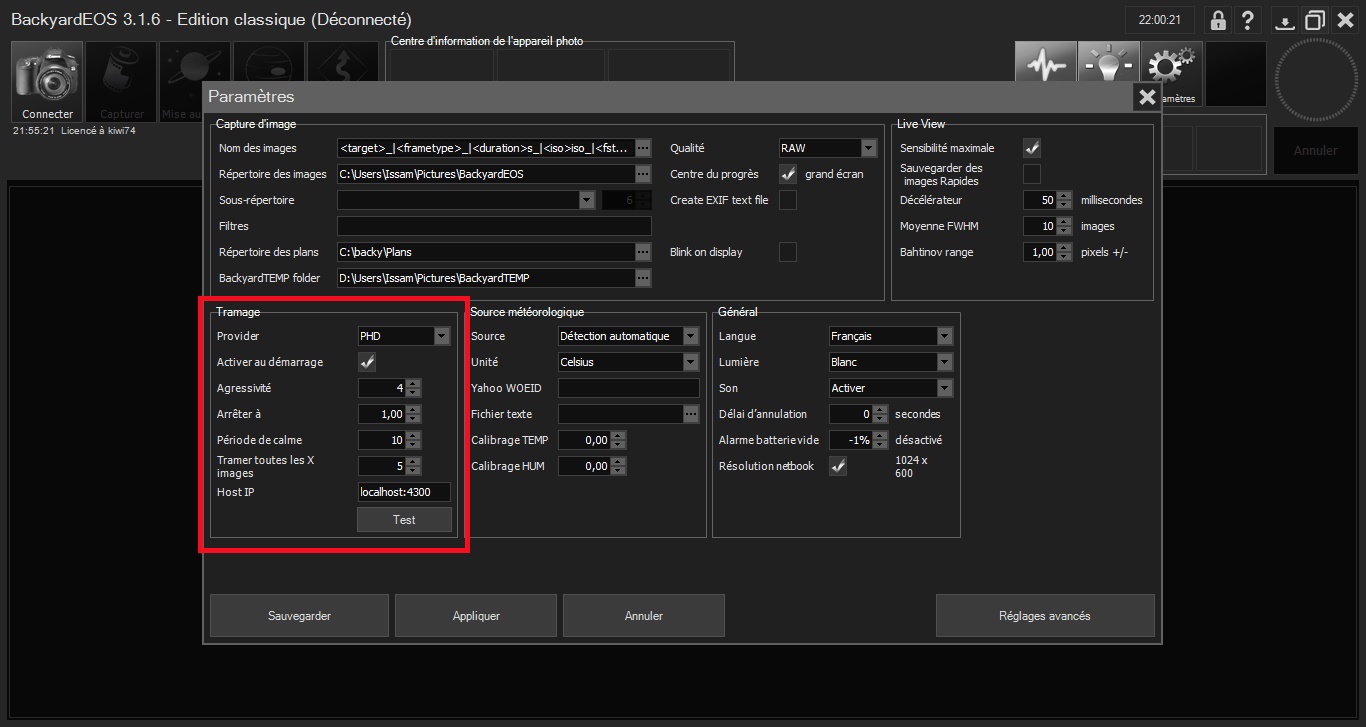Click the Connecter camera icon
Image resolution: width=1366 pixels, height=727 pixels.
(48, 82)
